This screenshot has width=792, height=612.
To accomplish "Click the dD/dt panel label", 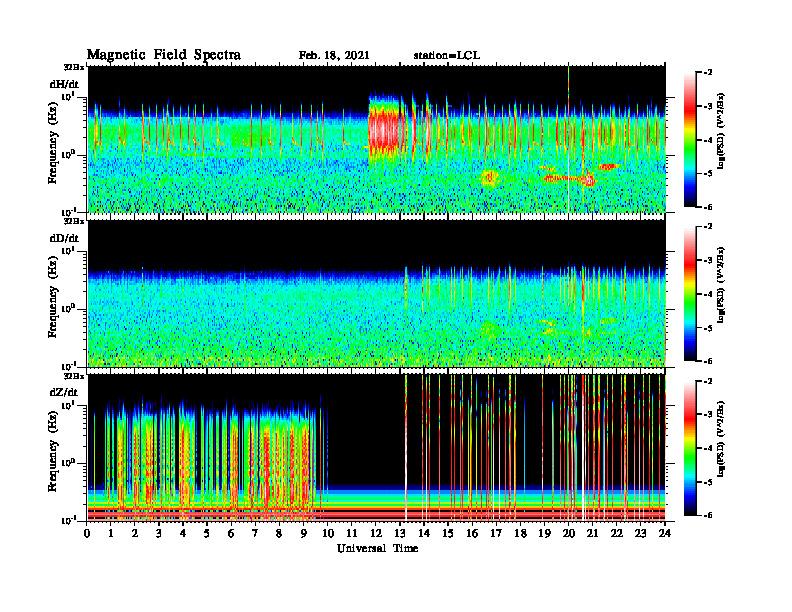I will [x=64, y=238].
